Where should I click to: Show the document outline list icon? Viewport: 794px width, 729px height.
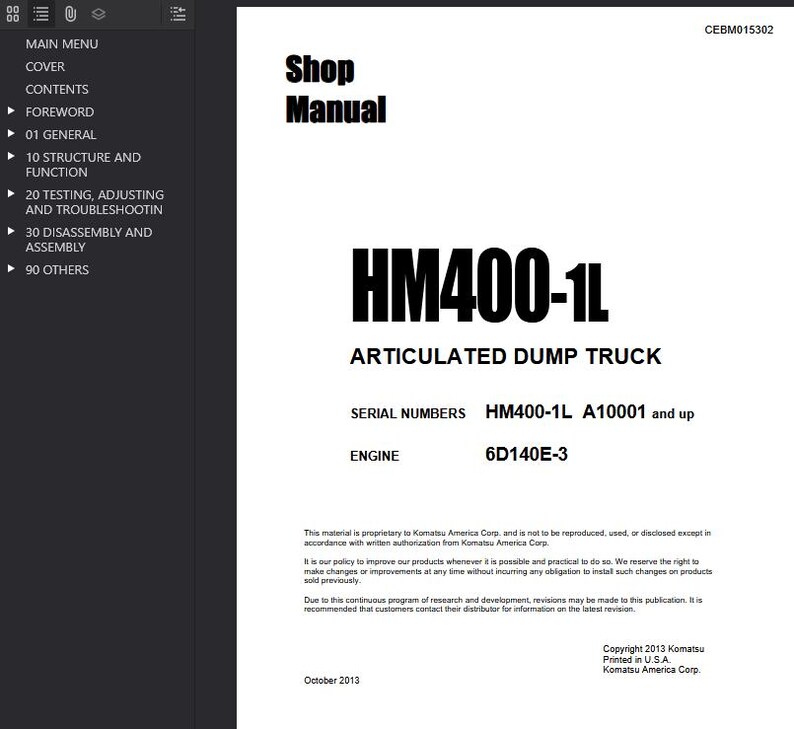click(x=41, y=14)
